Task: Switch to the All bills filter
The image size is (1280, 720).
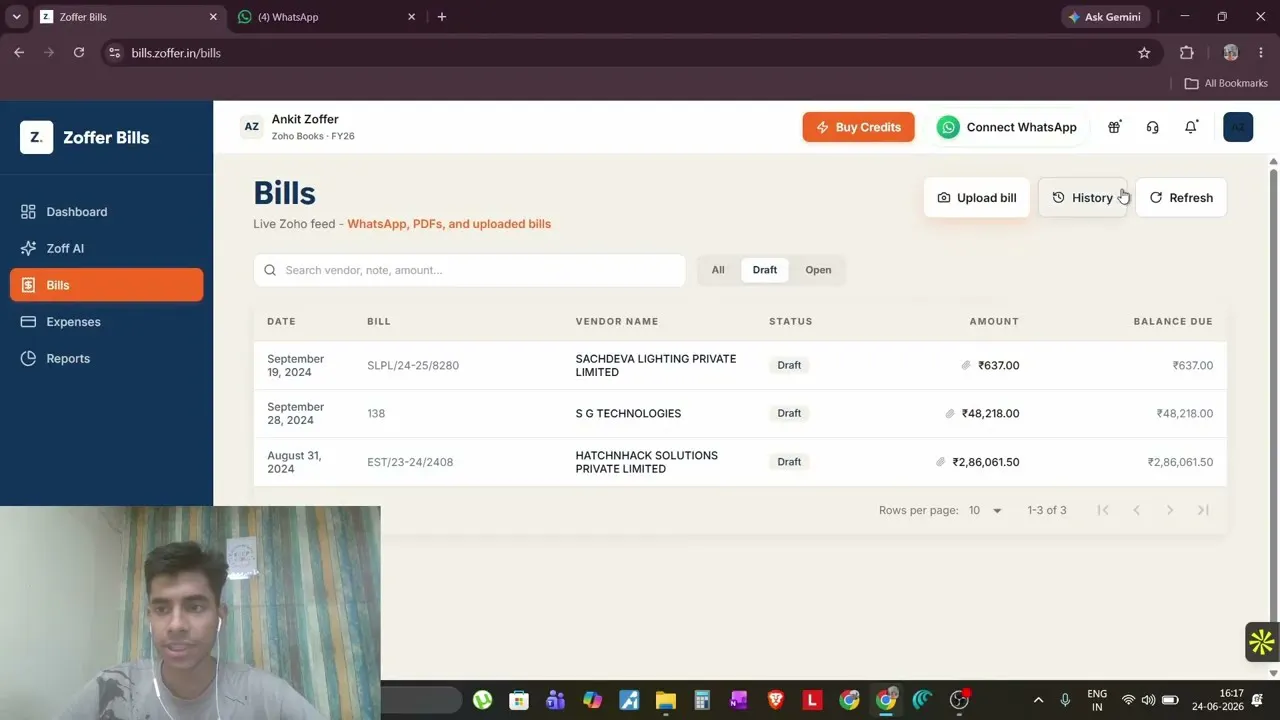Action: [718, 270]
